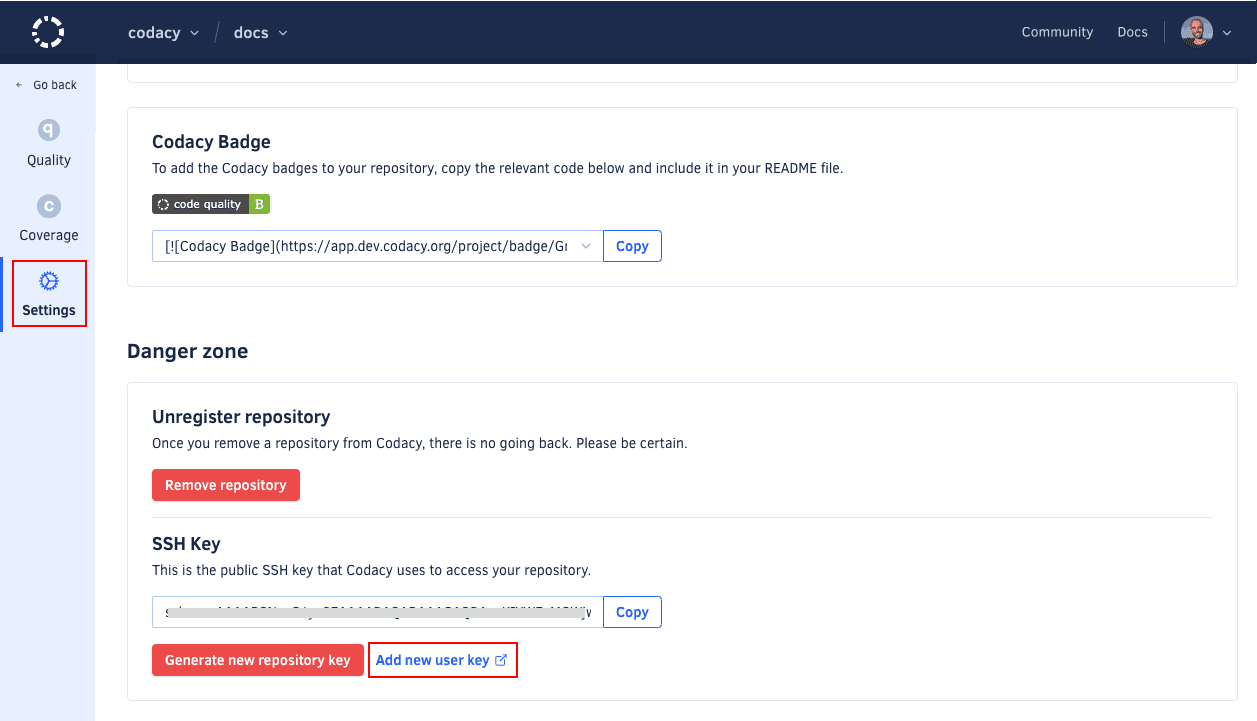Click the Remove repository button
Viewport: 1257px width, 721px height.
point(225,485)
